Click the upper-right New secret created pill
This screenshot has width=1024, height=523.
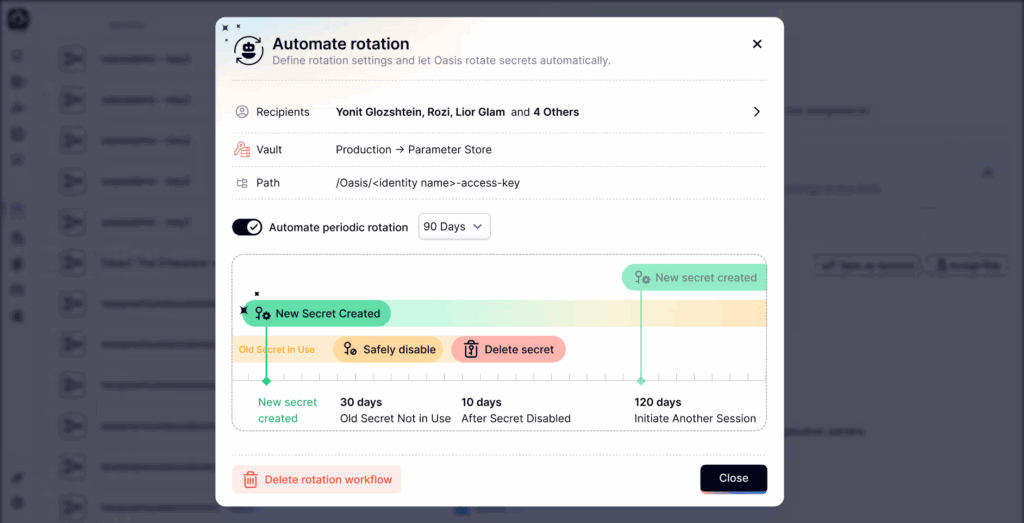pyautogui.click(x=694, y=277)
